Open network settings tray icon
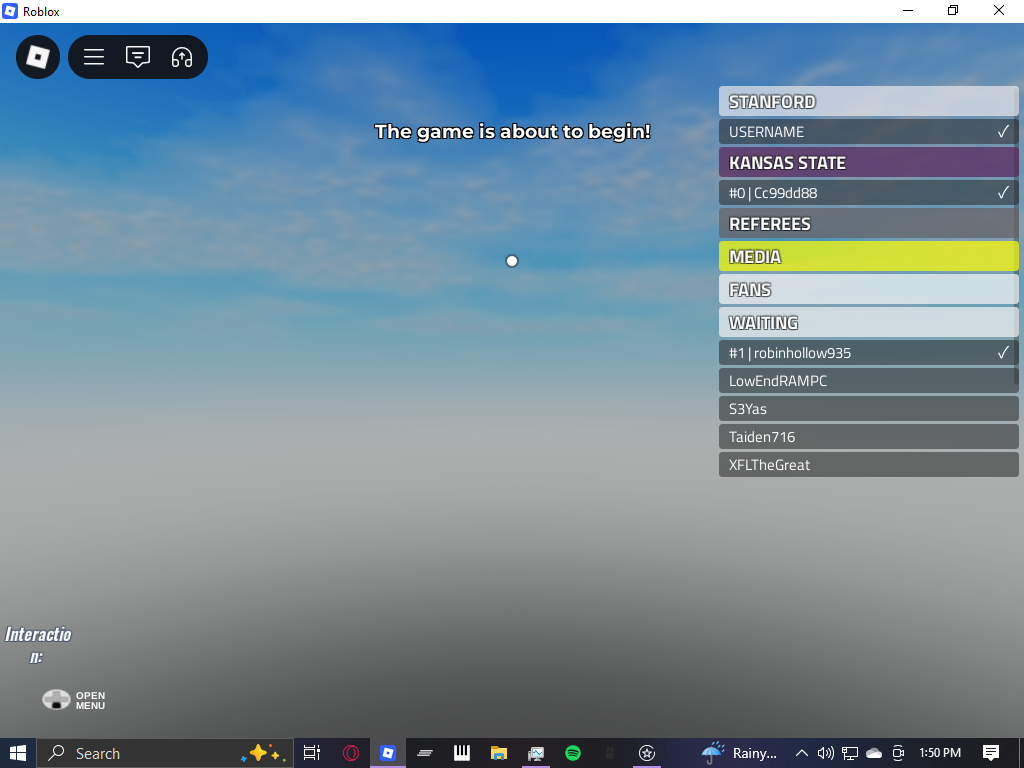This screenshot has height=768, width=1024. click(850, 753)
